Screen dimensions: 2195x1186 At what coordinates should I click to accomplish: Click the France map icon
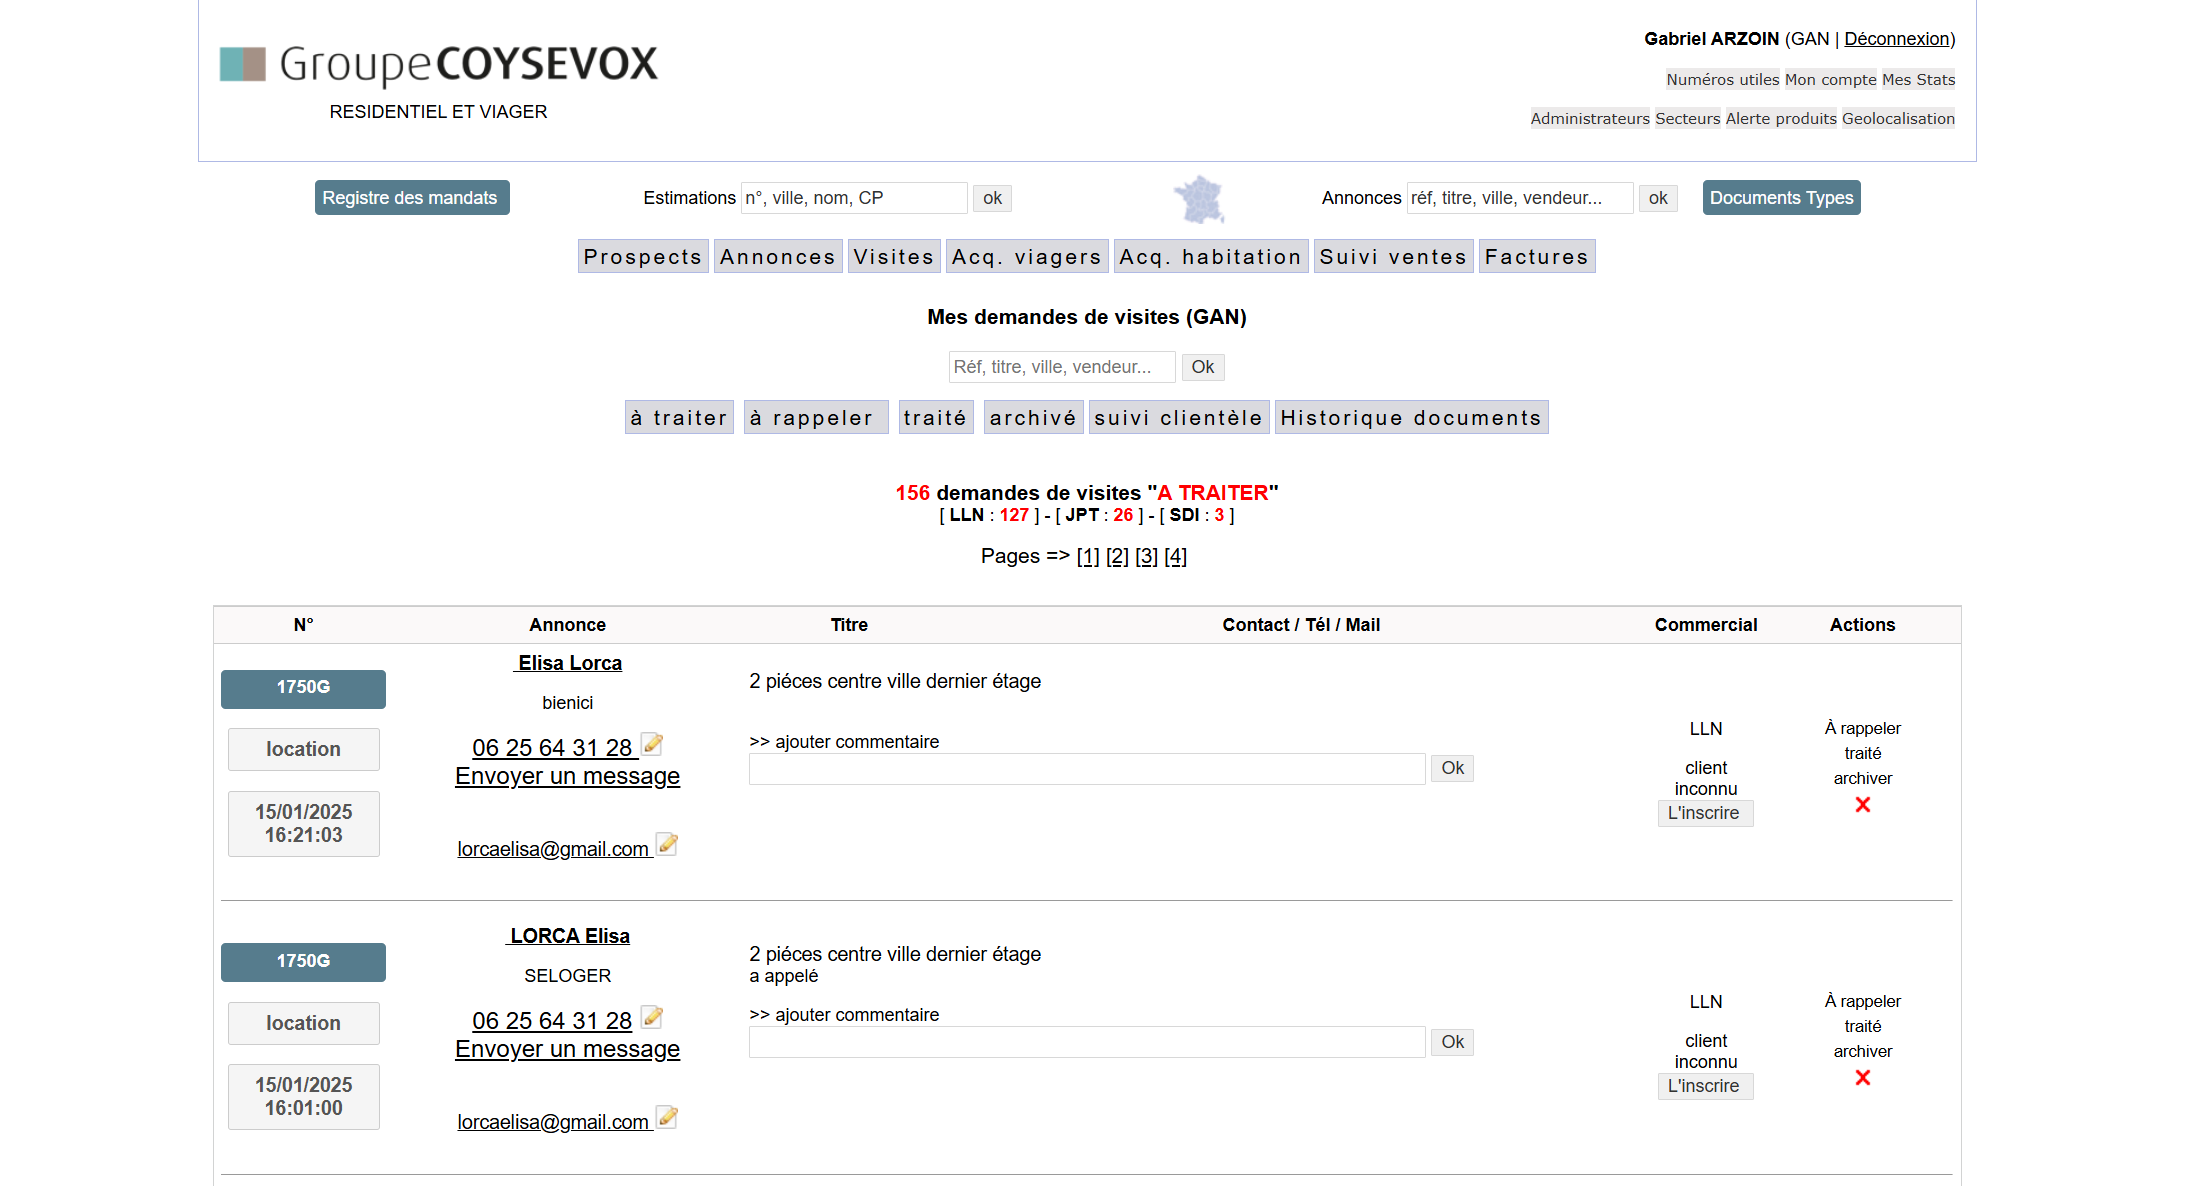(1199, 199)
